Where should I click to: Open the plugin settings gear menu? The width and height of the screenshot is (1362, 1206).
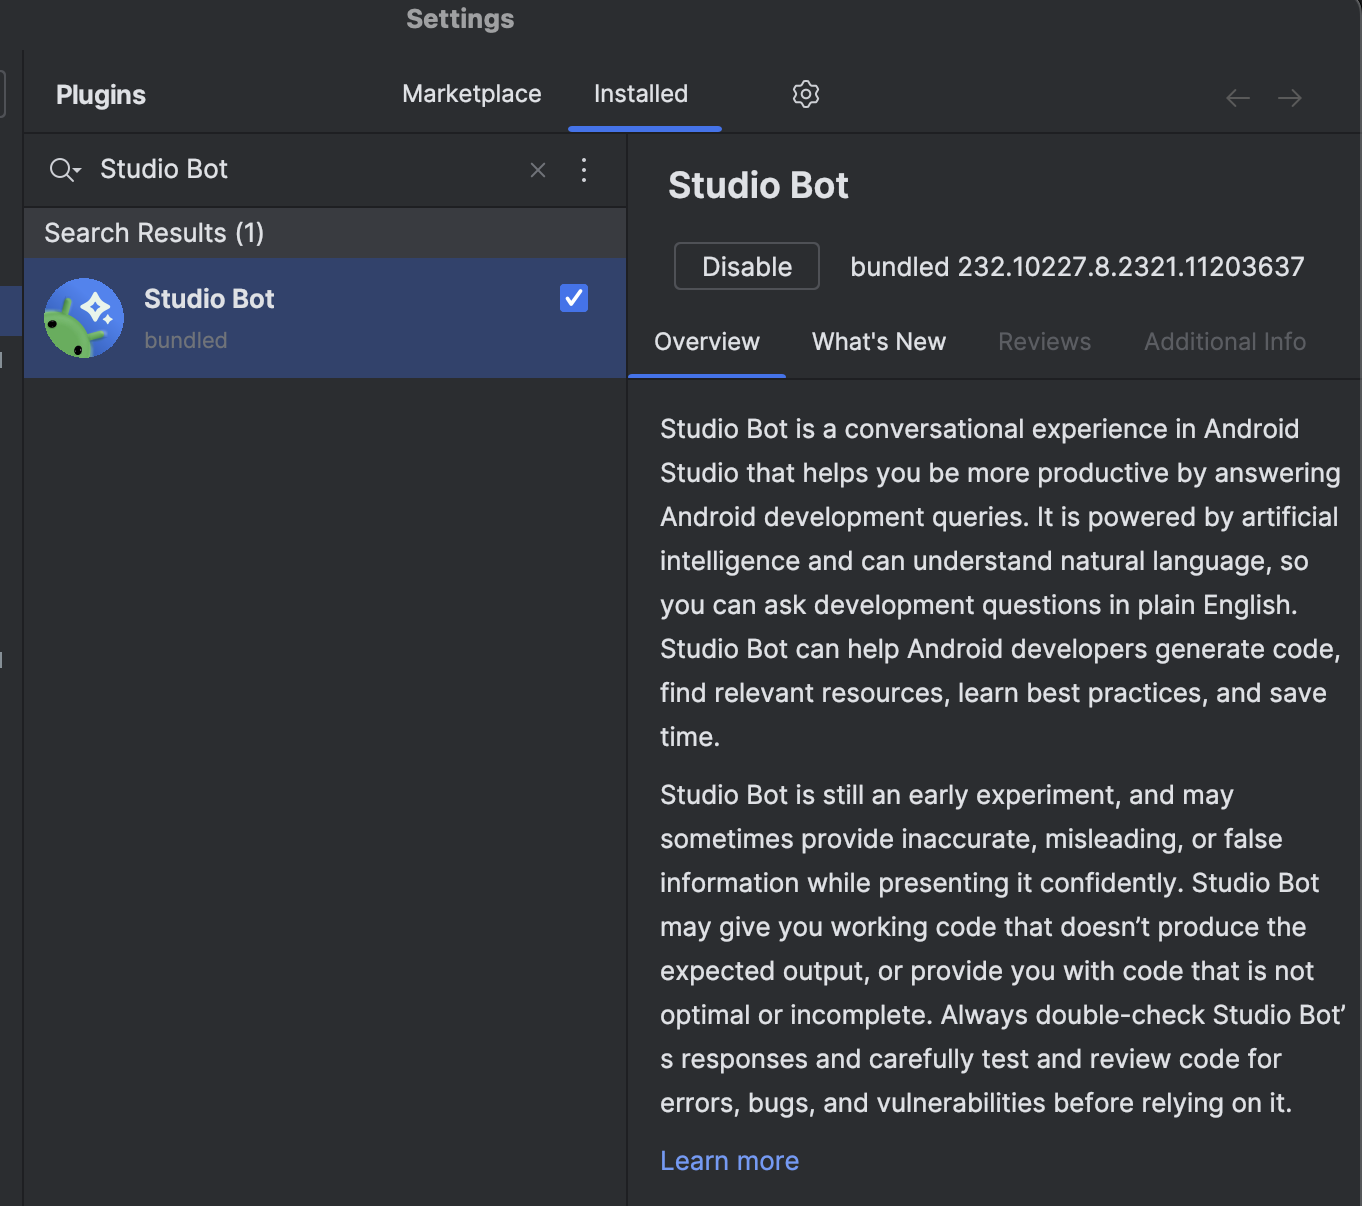[805, 94]
